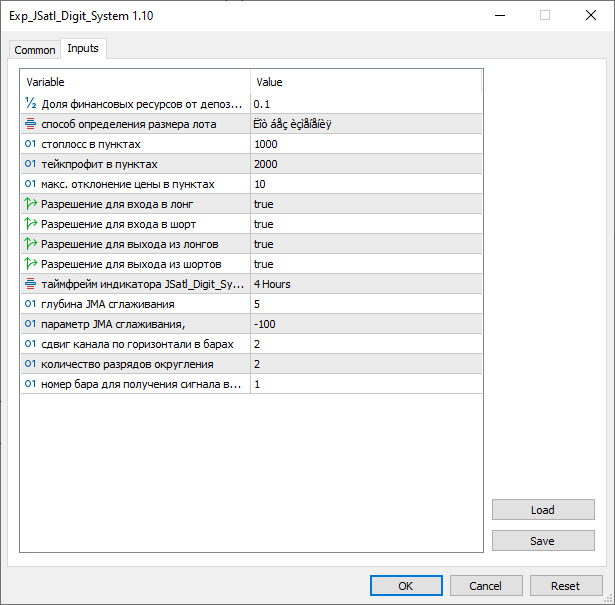Edit the max price deviation value 10
615x605 pixels.
[x=366, y=184]
